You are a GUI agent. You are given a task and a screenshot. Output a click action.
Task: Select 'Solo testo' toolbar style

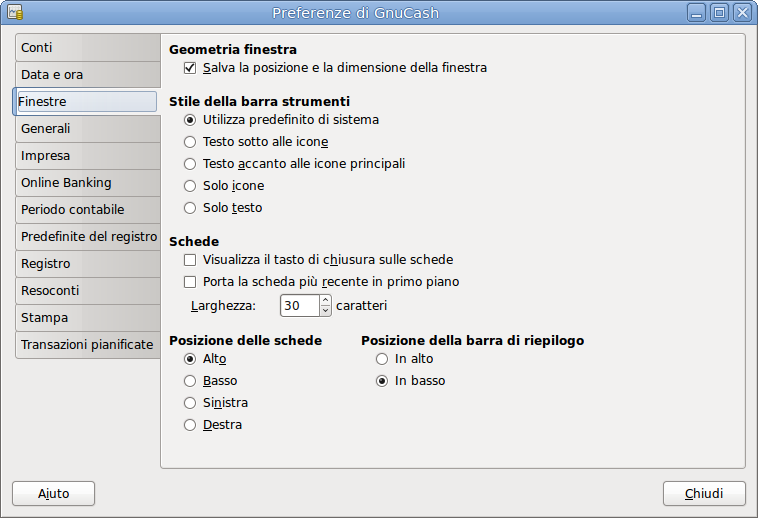click(190, 208)
